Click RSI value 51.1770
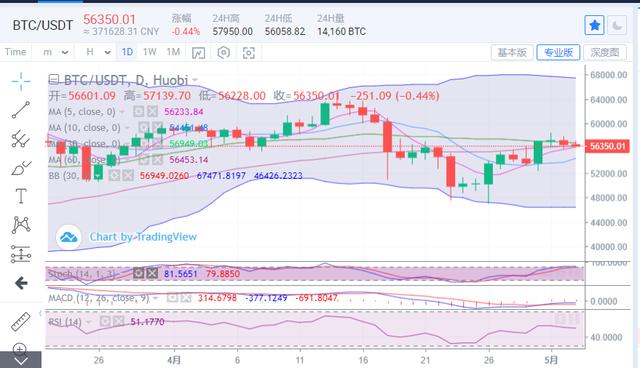This screenshot has width=640, height=368. pyautogui.click(x=147, y=322)
